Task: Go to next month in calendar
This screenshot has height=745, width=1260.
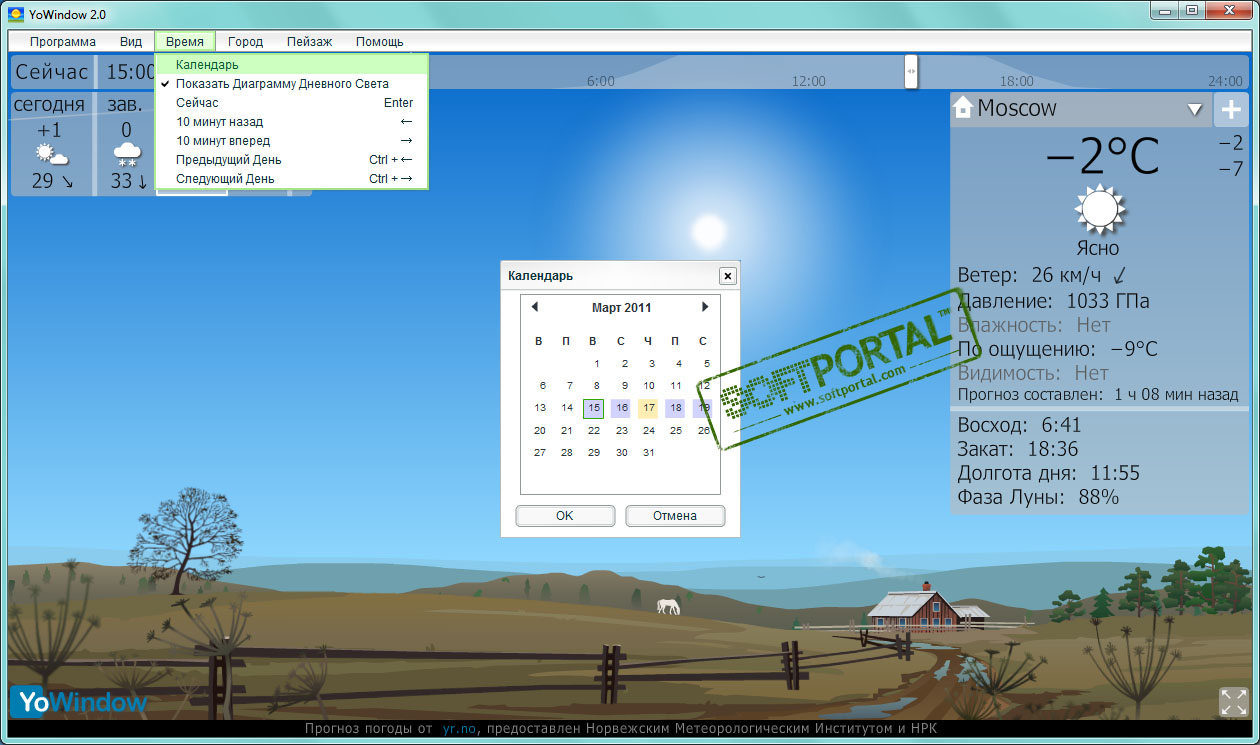Action: [x=705, y=307]
